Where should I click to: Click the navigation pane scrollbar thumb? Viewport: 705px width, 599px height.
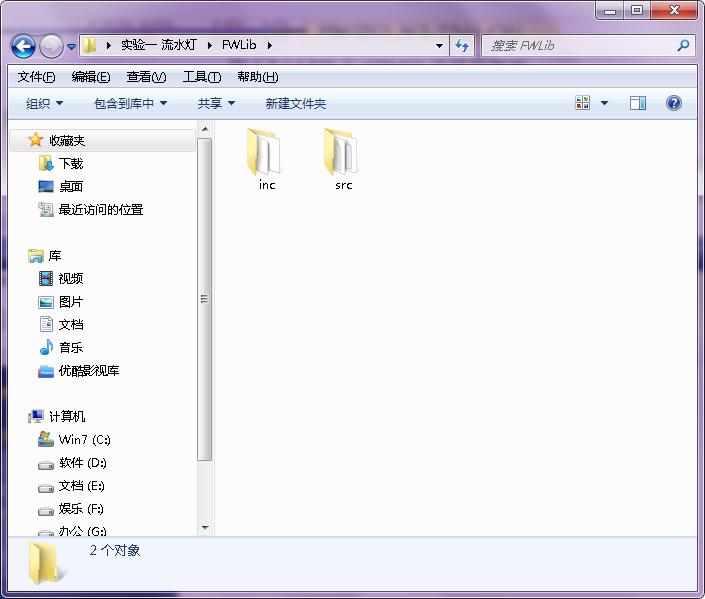(x=205, y=300)
